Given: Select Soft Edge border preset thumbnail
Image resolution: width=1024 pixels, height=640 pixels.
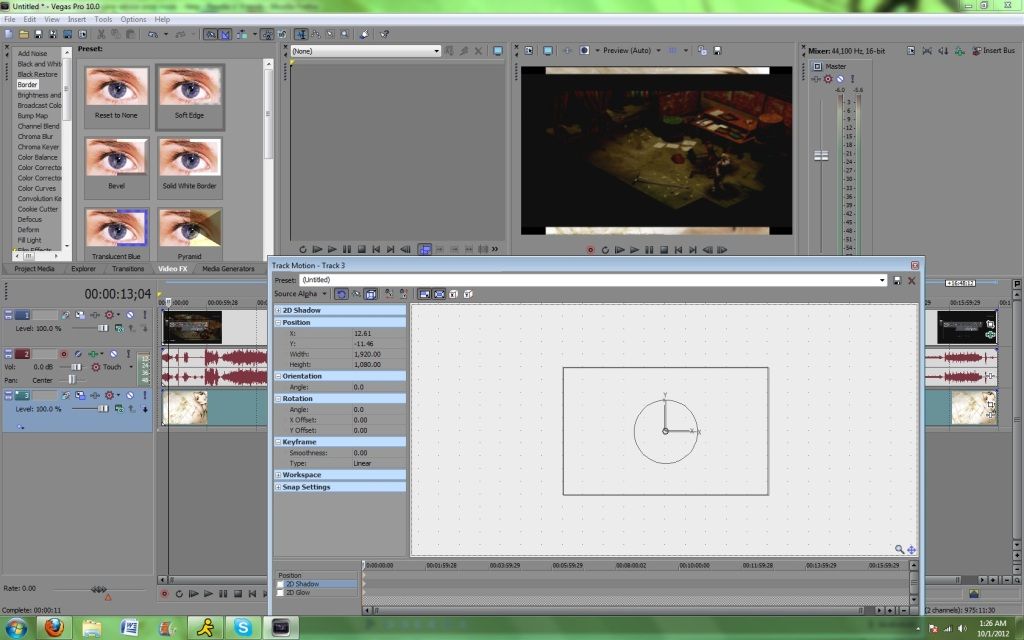Looking at the screenshot, I should pyautogui.click(x=190, y=97).
